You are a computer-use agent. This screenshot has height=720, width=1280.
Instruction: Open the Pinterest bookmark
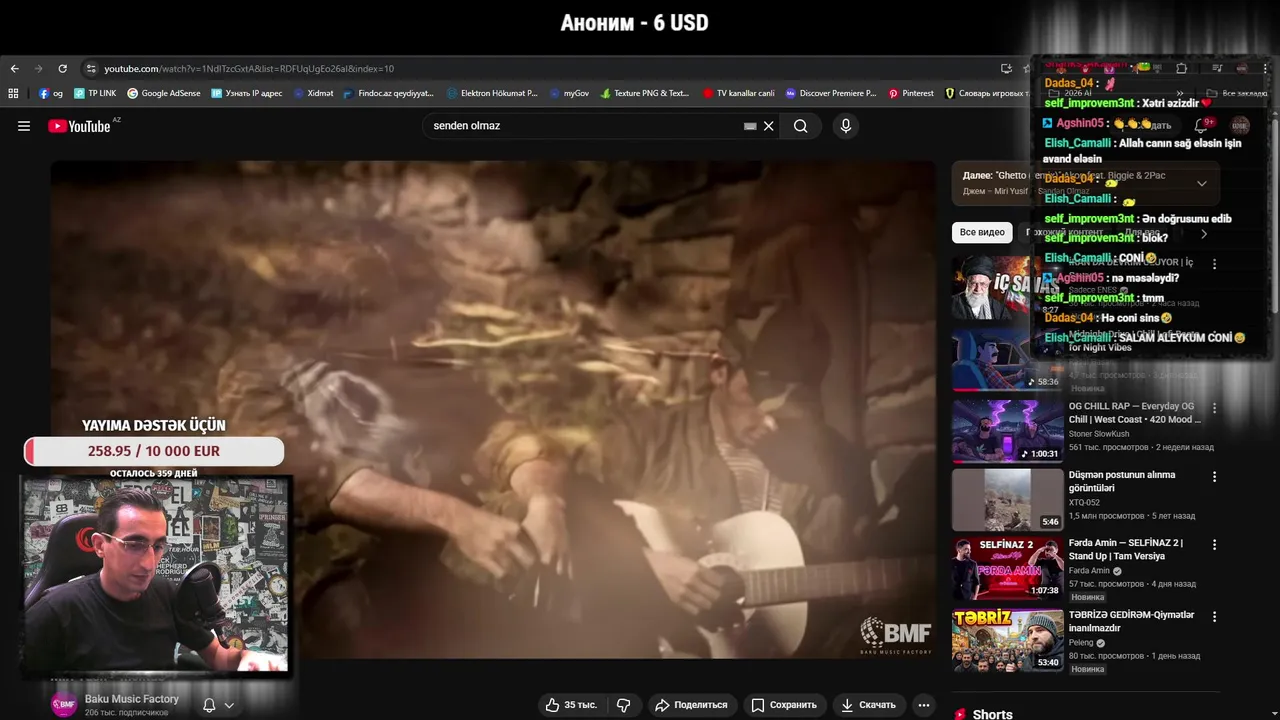click(911, 93)
